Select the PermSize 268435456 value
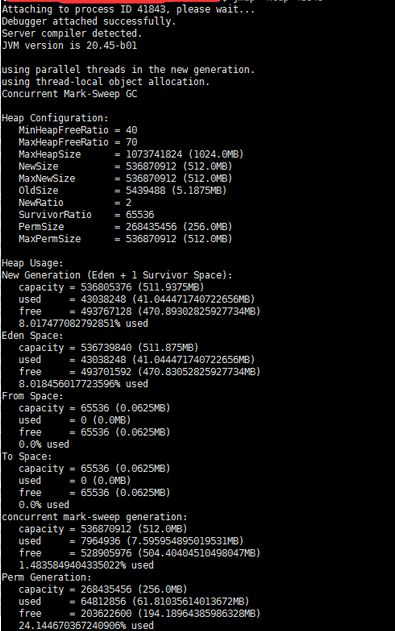Screen dimensions: 395x631 (151, 227)
